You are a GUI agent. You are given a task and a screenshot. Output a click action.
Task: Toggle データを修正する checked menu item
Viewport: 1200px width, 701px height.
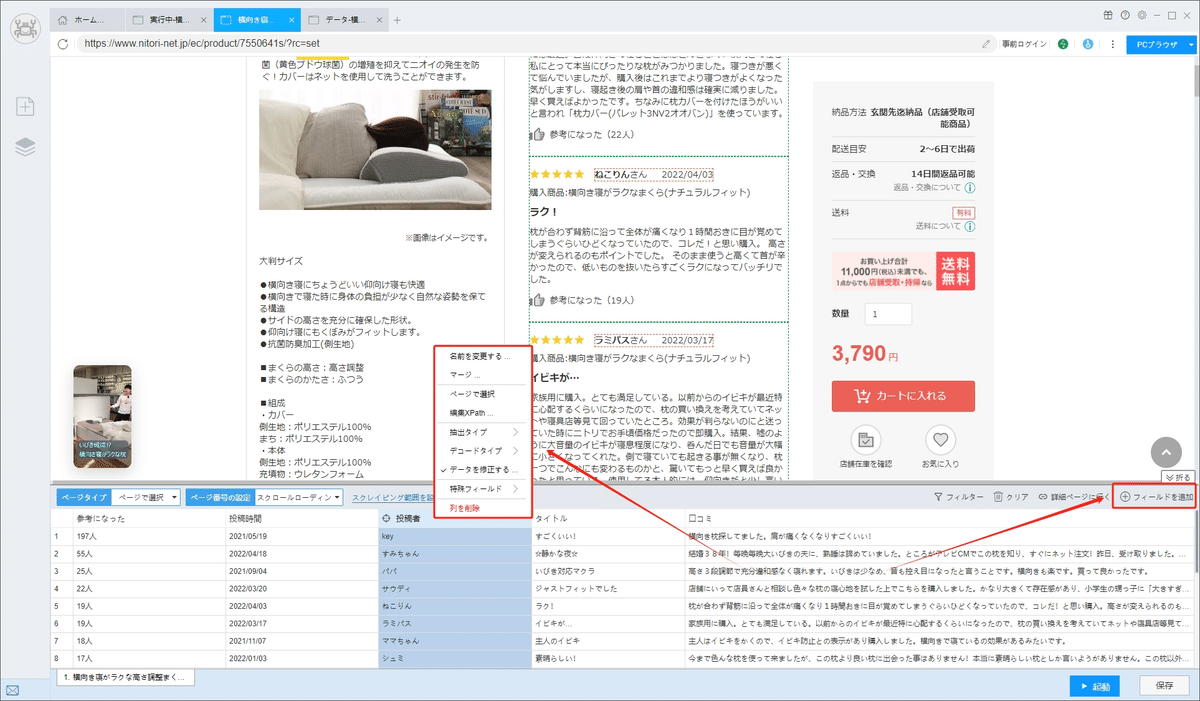click(483, 469)
